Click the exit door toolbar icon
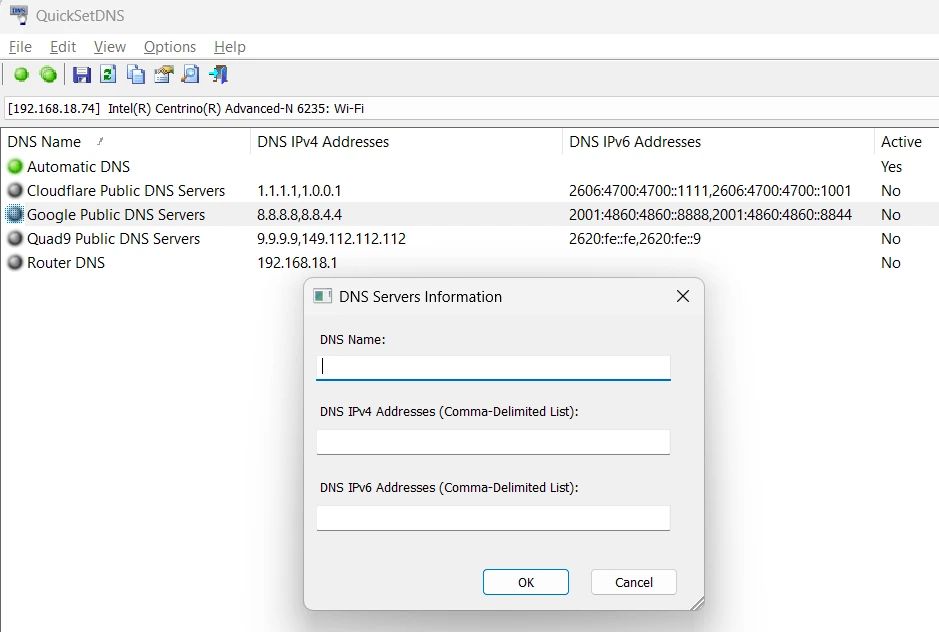 coord(219,74)
